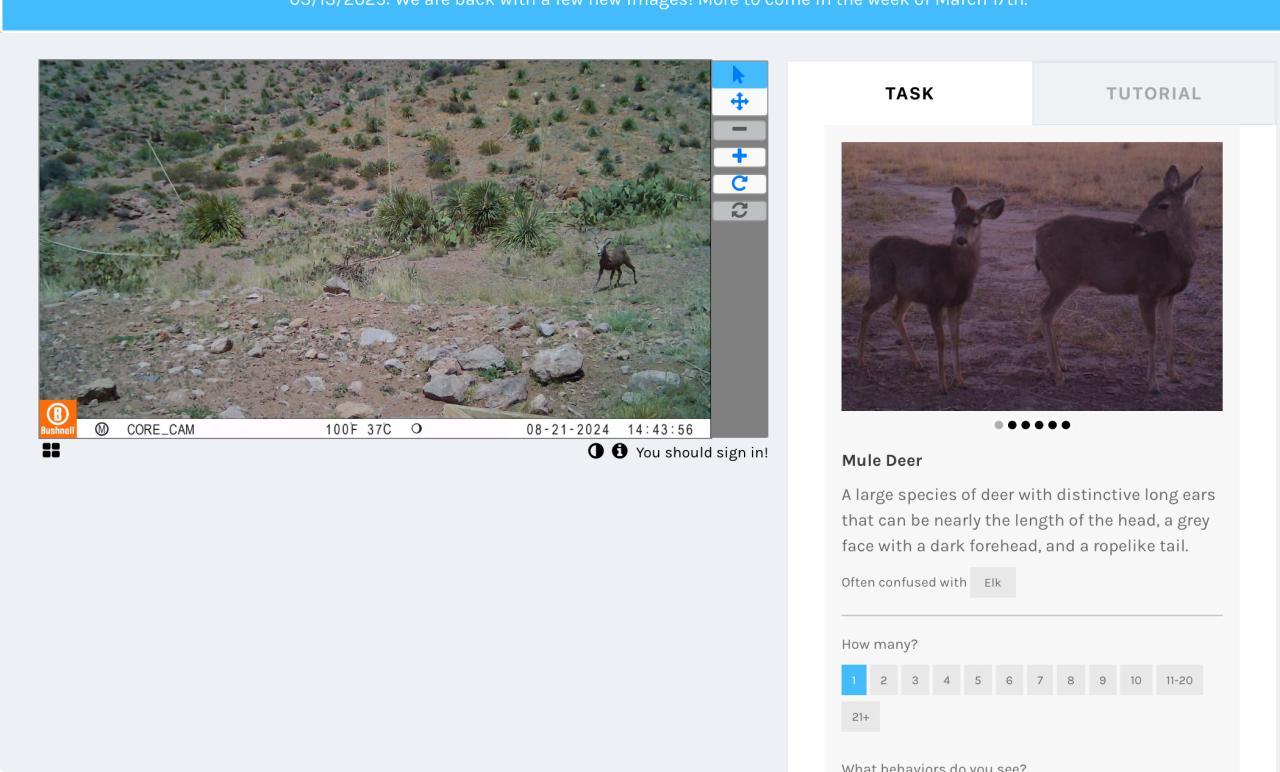Rotate the camera trap image
Screen dimensions: 1280x772
739,184
